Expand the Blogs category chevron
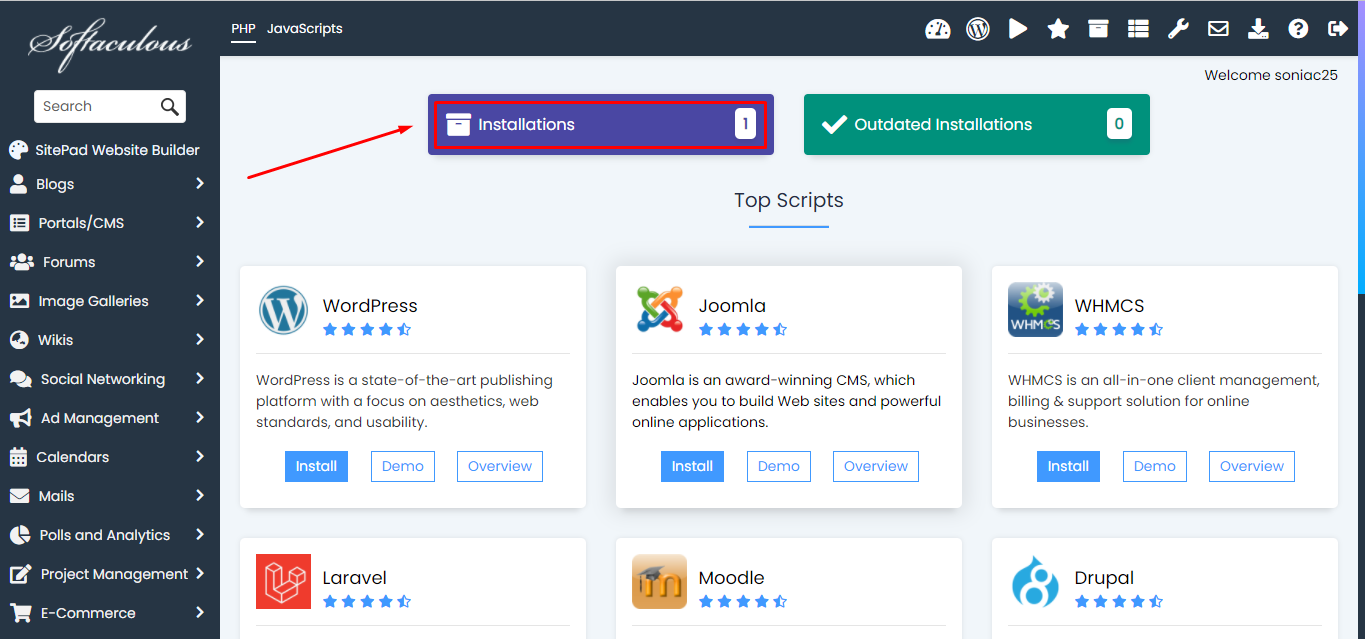 200,183
